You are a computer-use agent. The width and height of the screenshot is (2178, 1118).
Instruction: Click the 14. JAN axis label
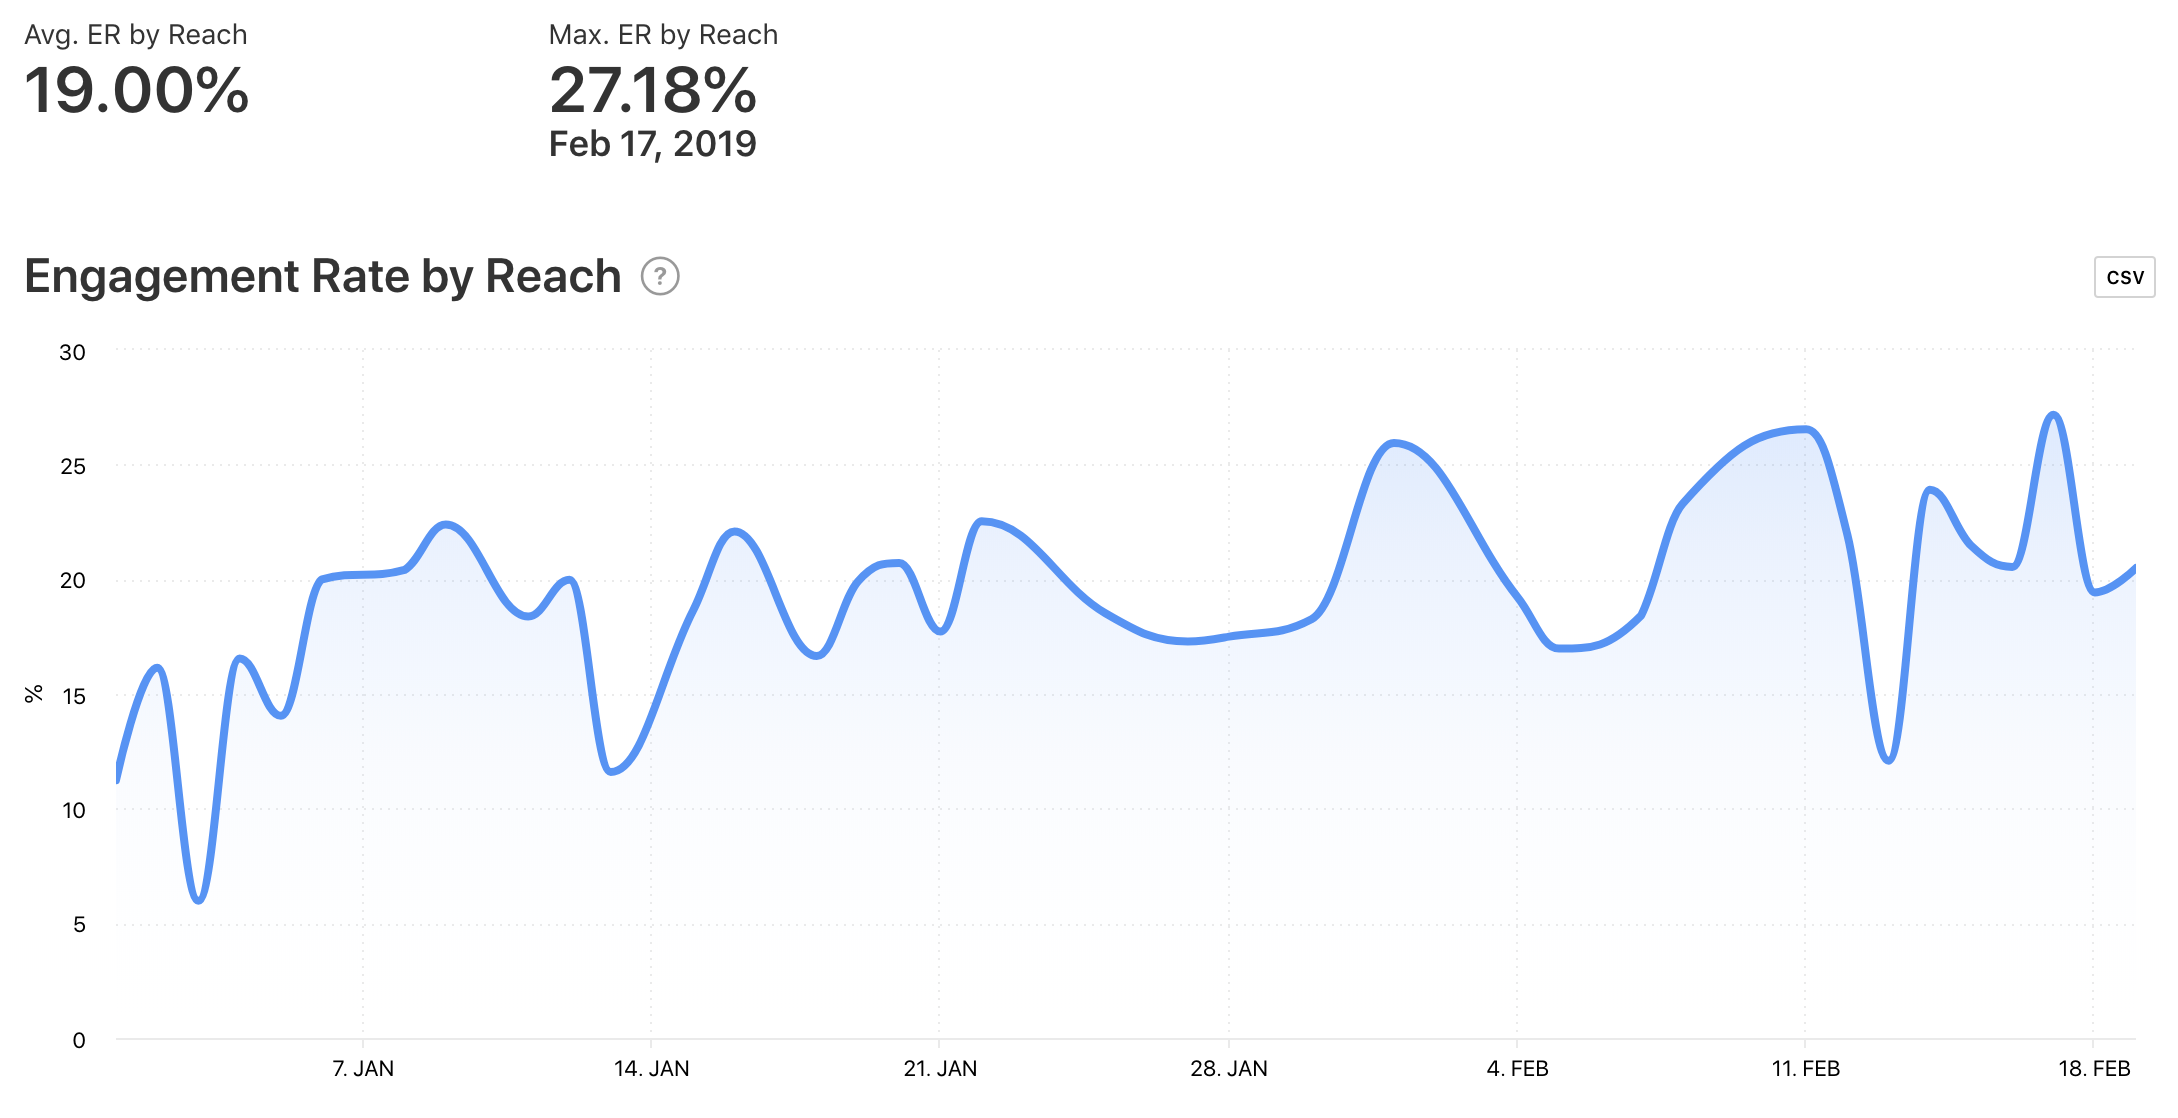(x=651, y=1069)
